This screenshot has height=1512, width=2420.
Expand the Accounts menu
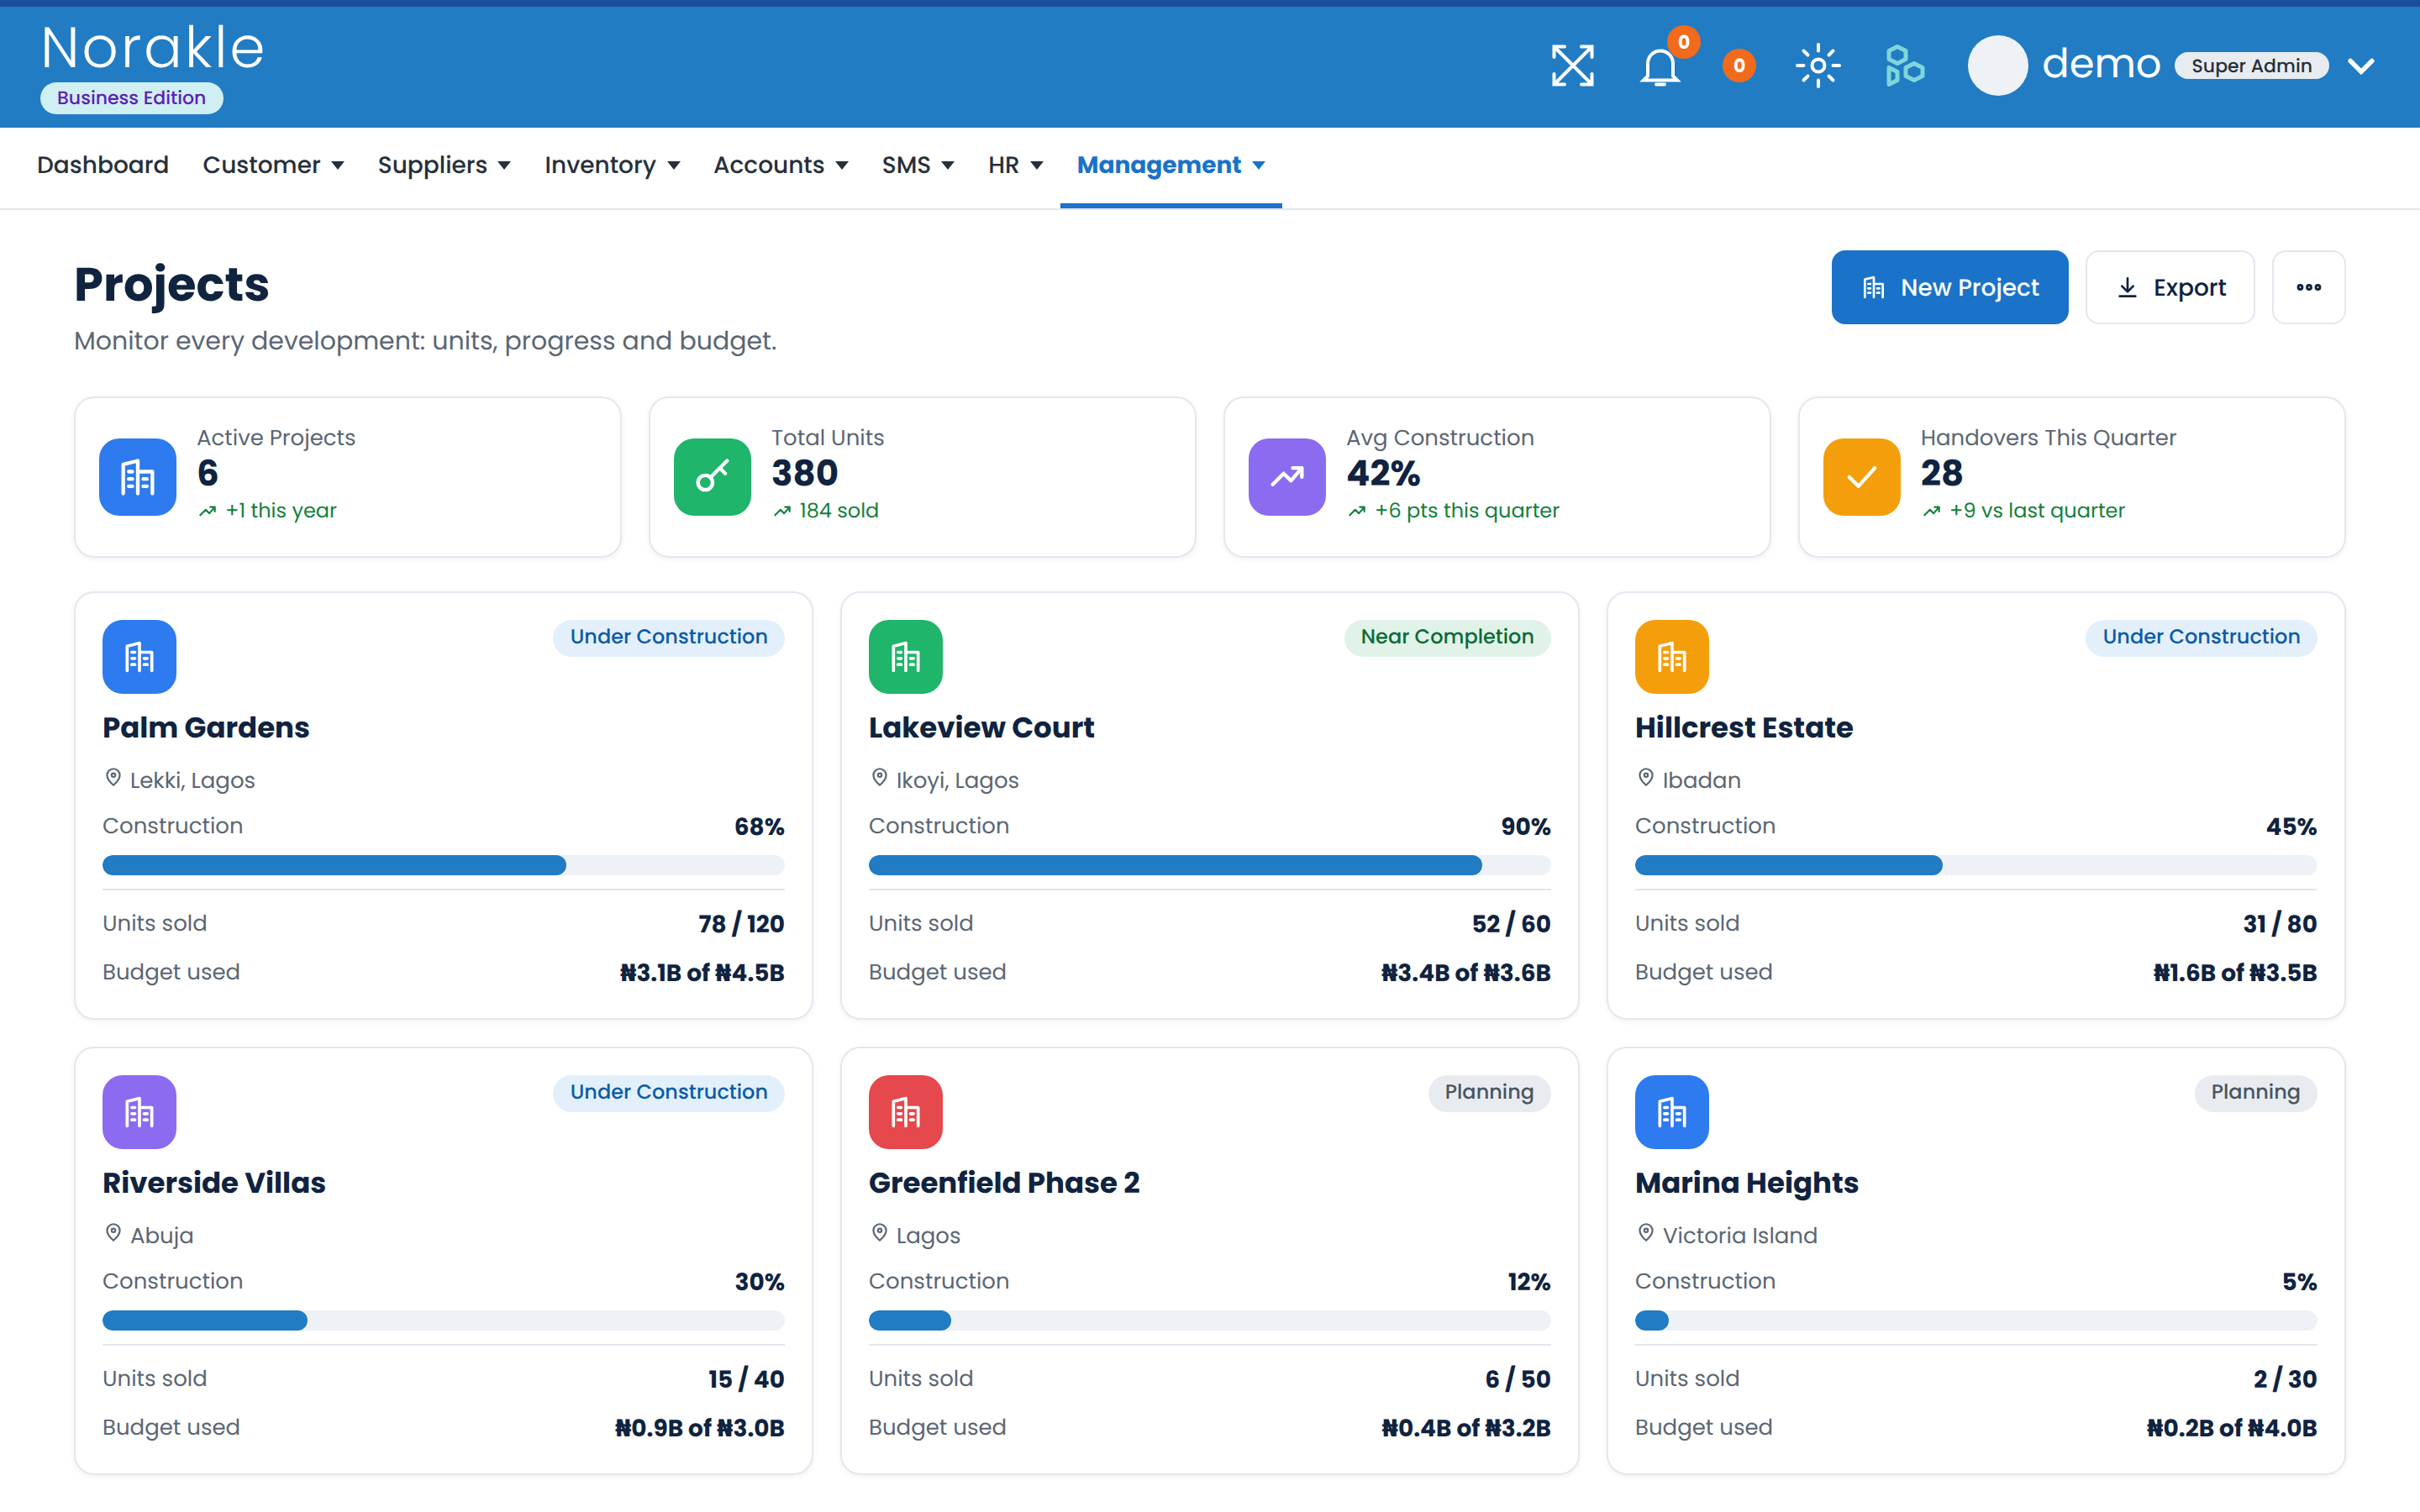[780, 165]
